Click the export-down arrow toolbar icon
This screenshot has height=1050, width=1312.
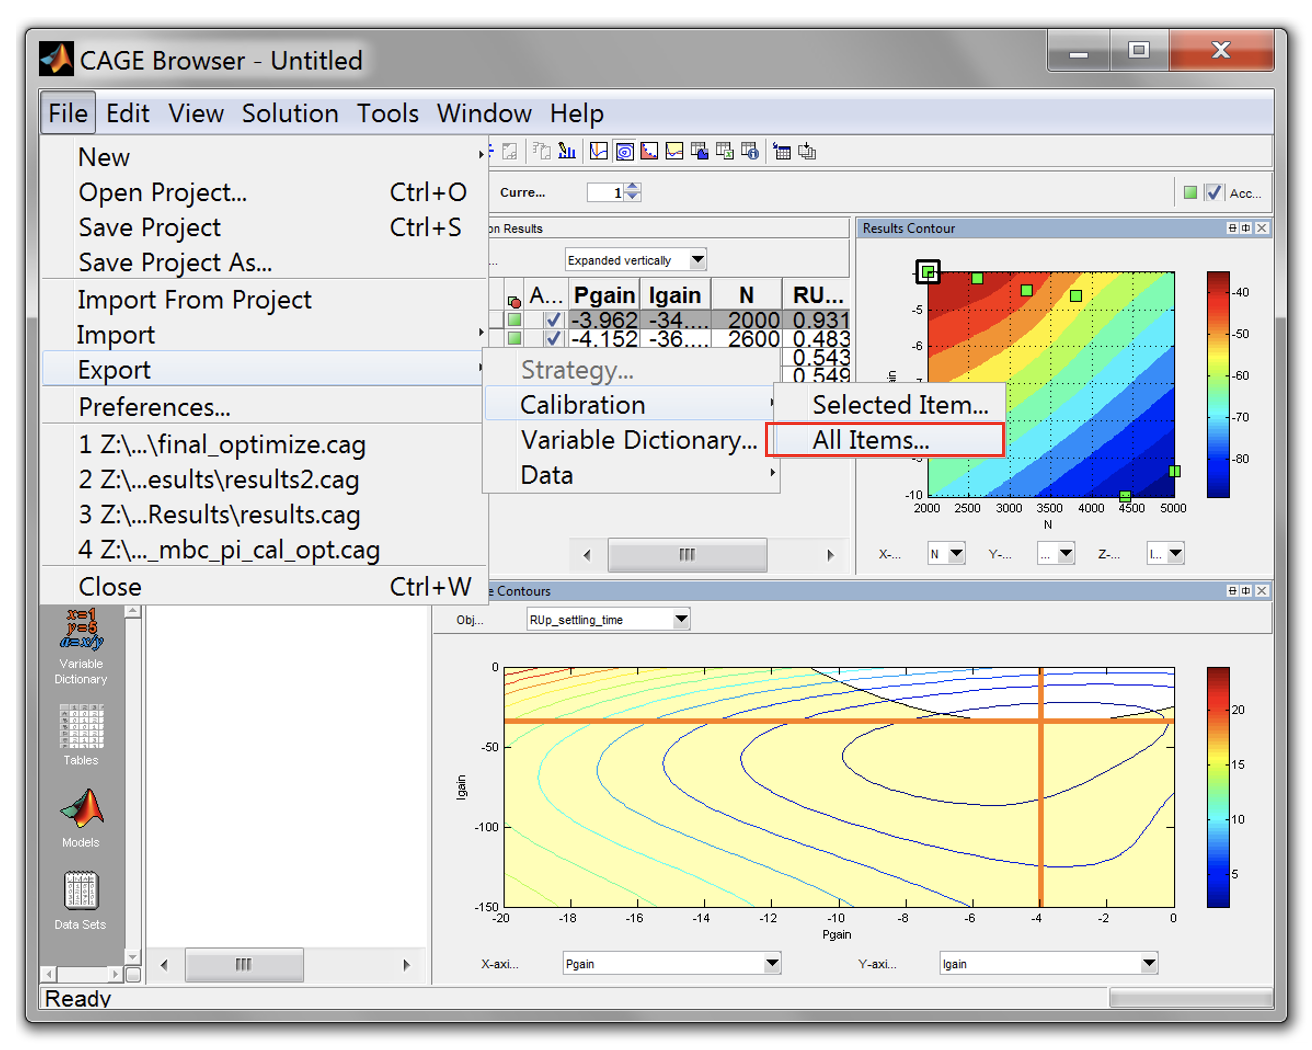[807, 151]
